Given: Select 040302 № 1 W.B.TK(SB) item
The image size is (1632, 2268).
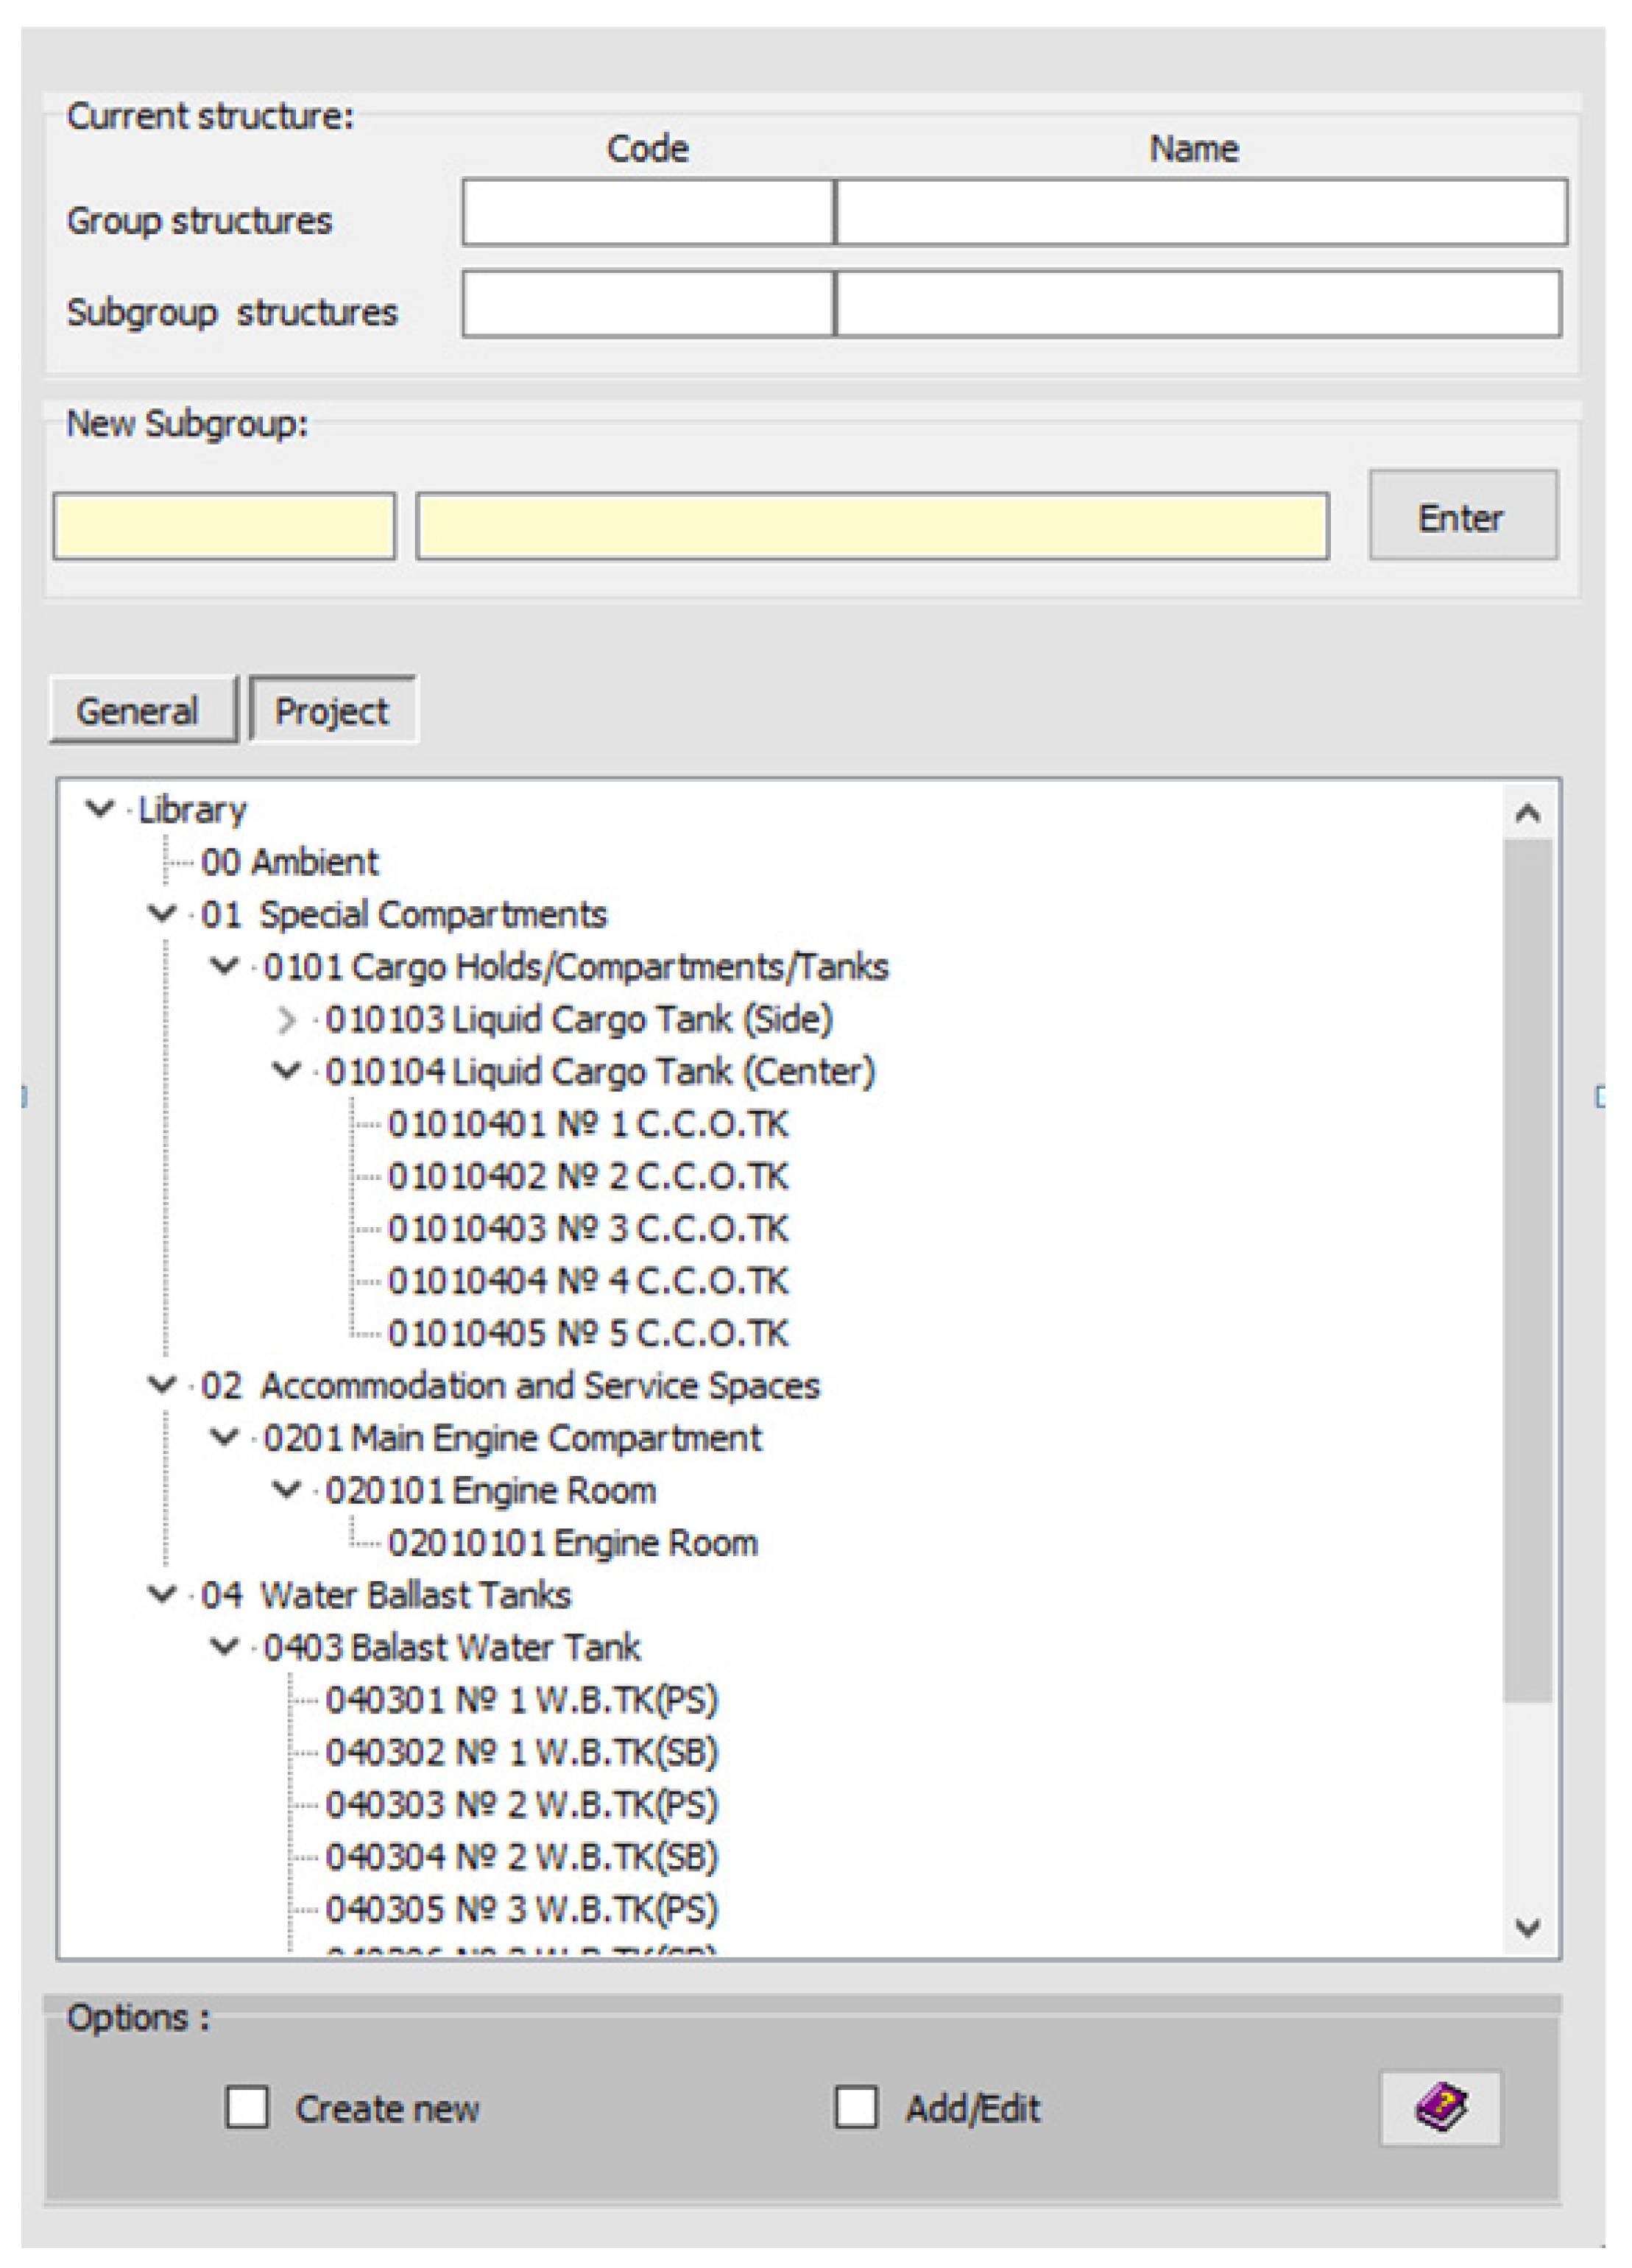Looking at the screenshot, I should pos(522,1752).
